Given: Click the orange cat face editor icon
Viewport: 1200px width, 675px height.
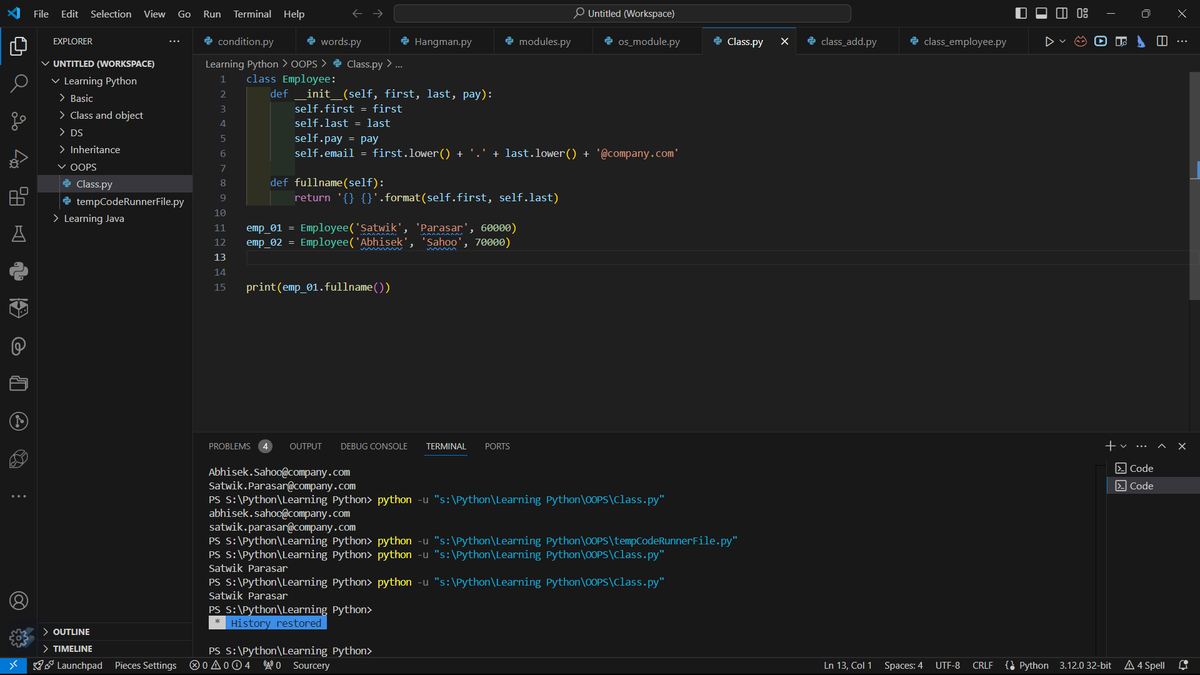Looking at the screenshot, I should [1080, 41].
